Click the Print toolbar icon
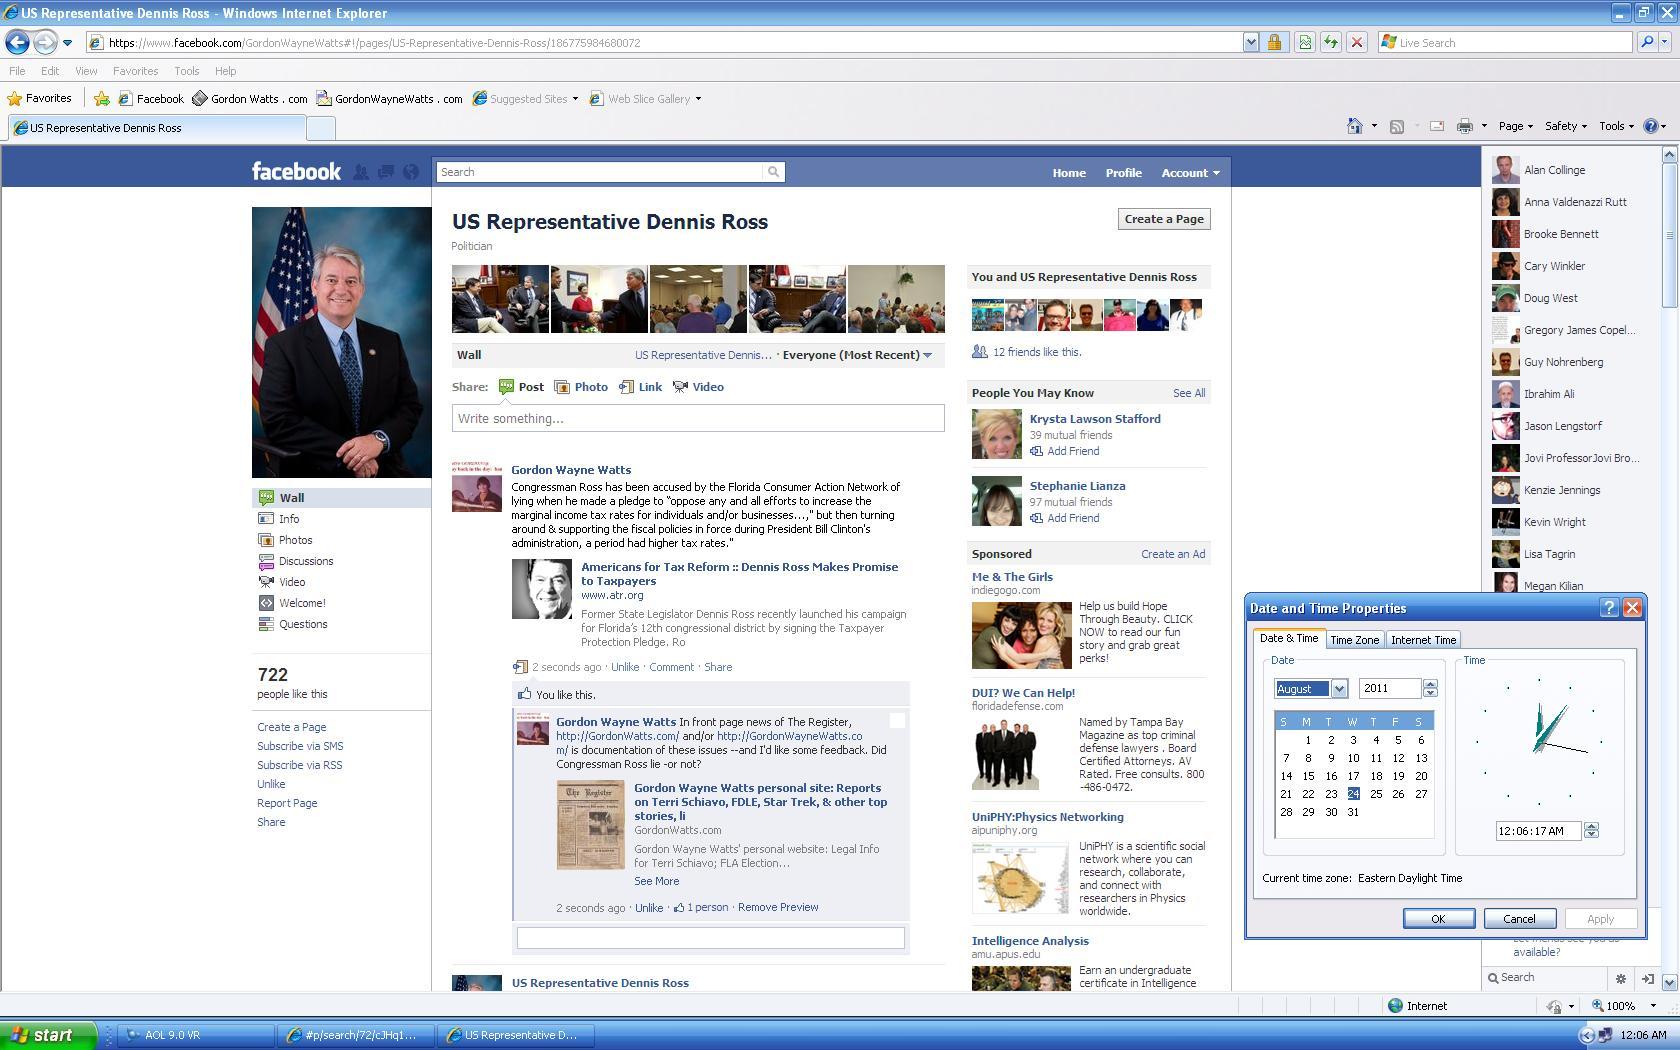Viewport: 1680px width, 1050px height. pyautogui.click(x=1465, y=126)
